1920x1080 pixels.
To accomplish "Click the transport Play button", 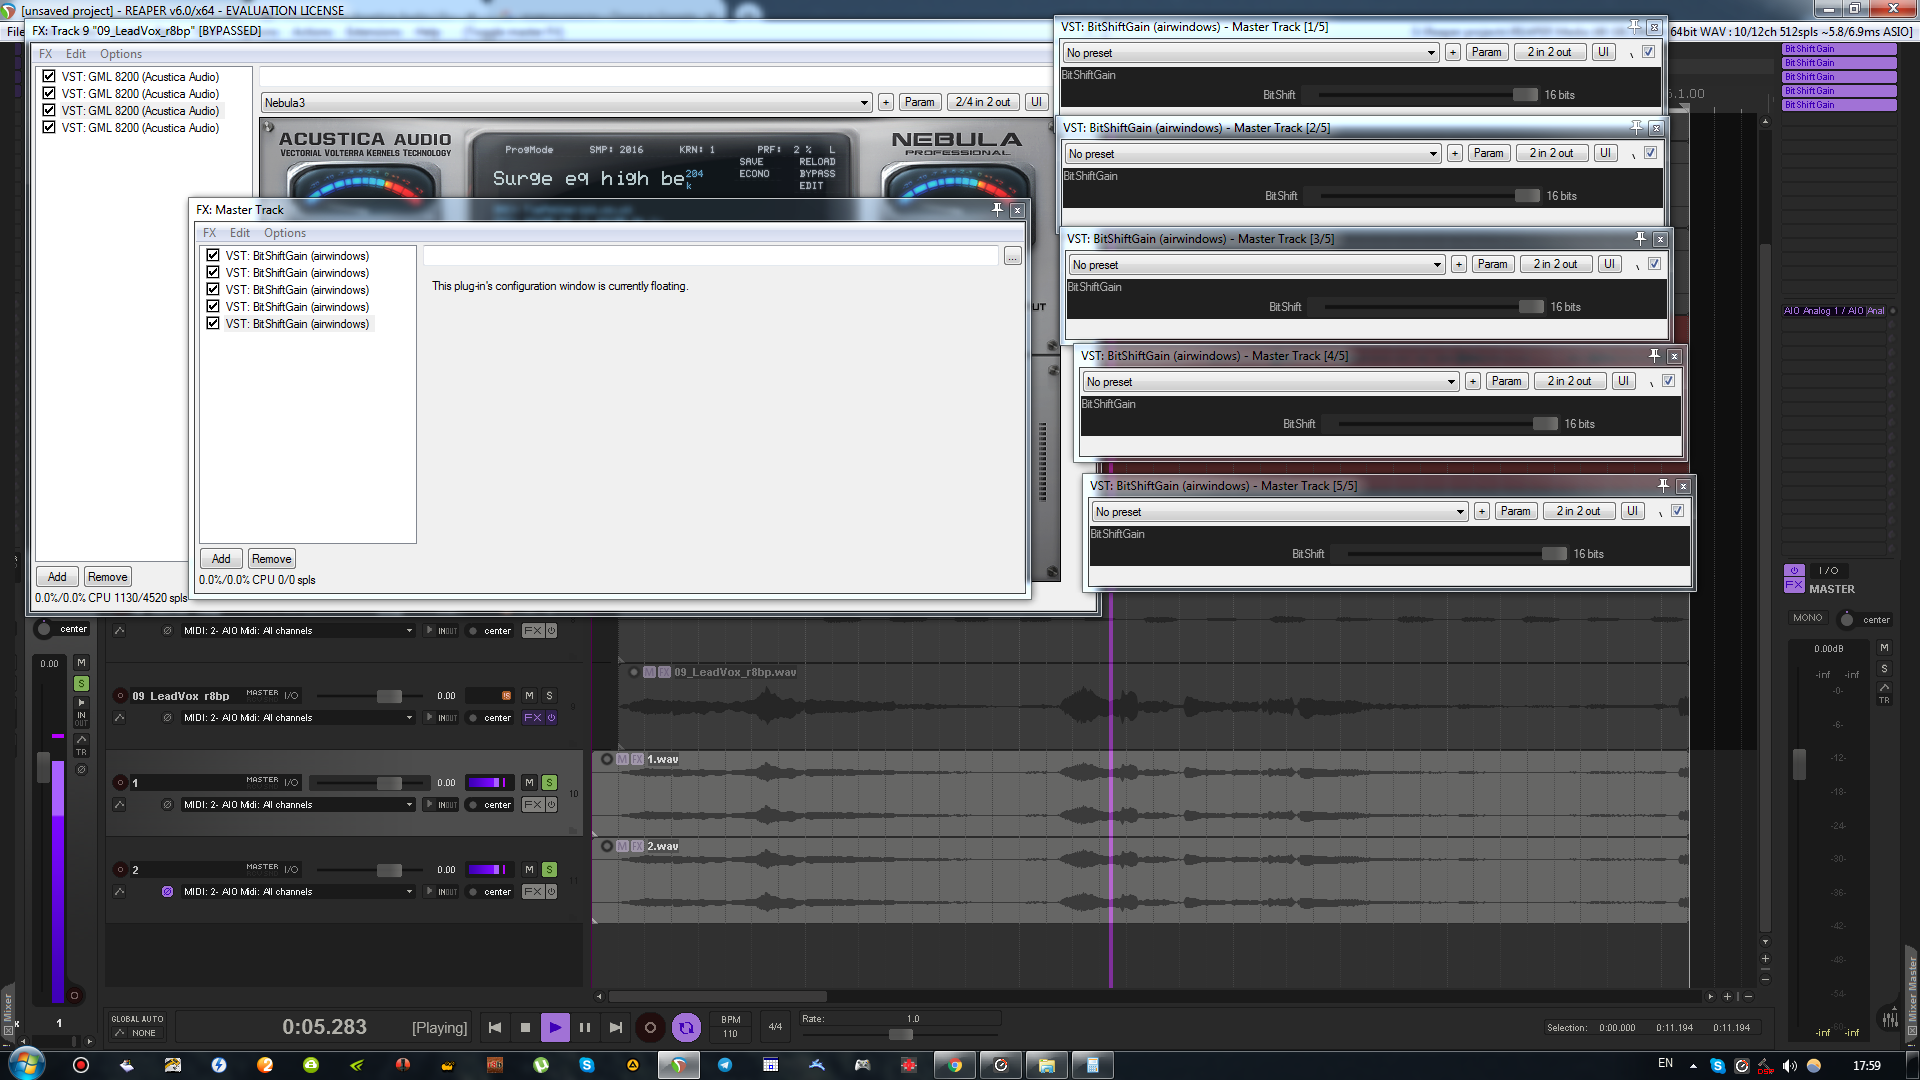I will point(555,1027).
